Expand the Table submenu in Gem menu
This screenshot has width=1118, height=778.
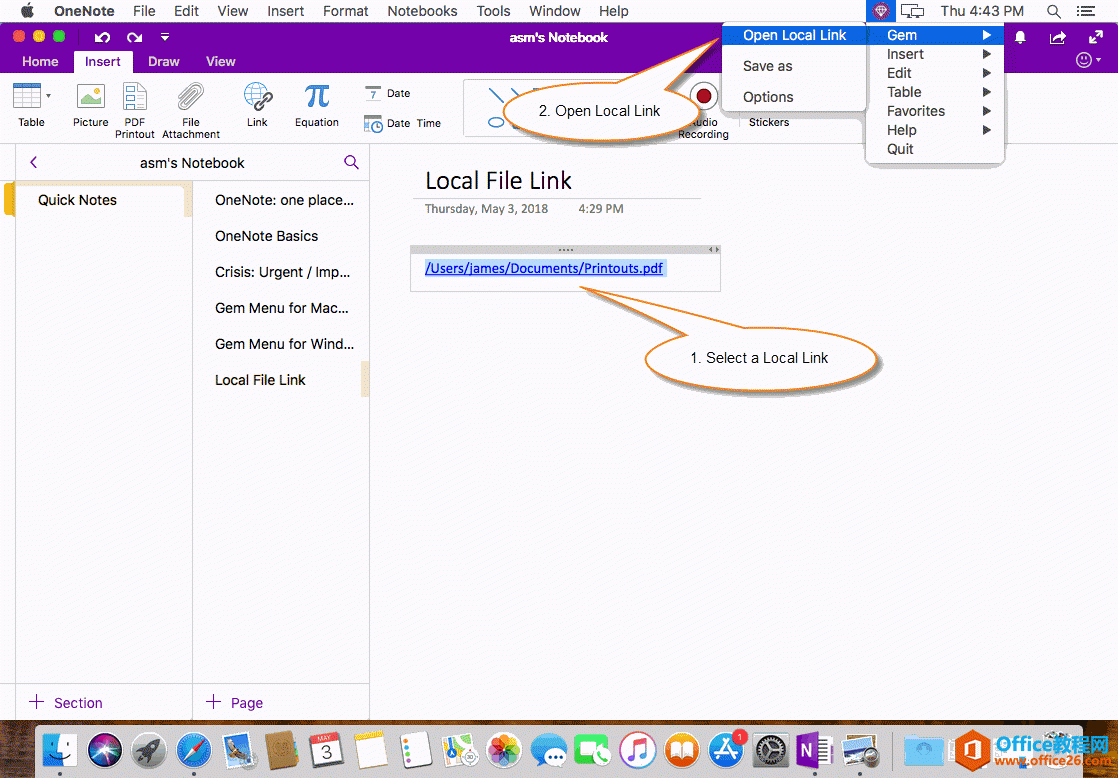[903, 91]
